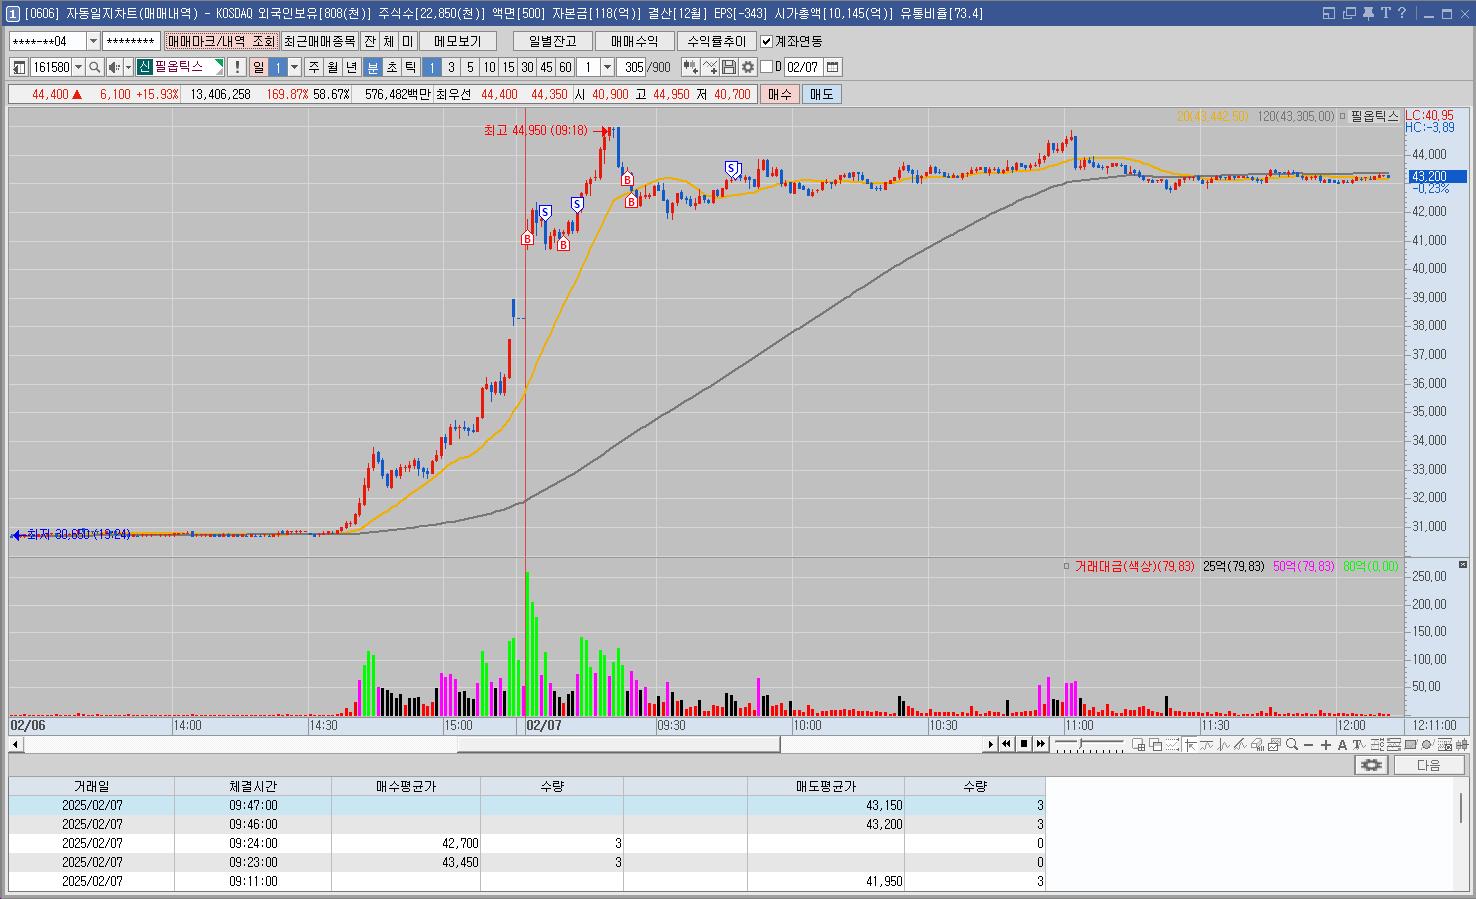Image resolution: width=1476 pixels, height=899 pixels.
Task: Select the 주 (weekly) period toggle
Action: [314, 67]
